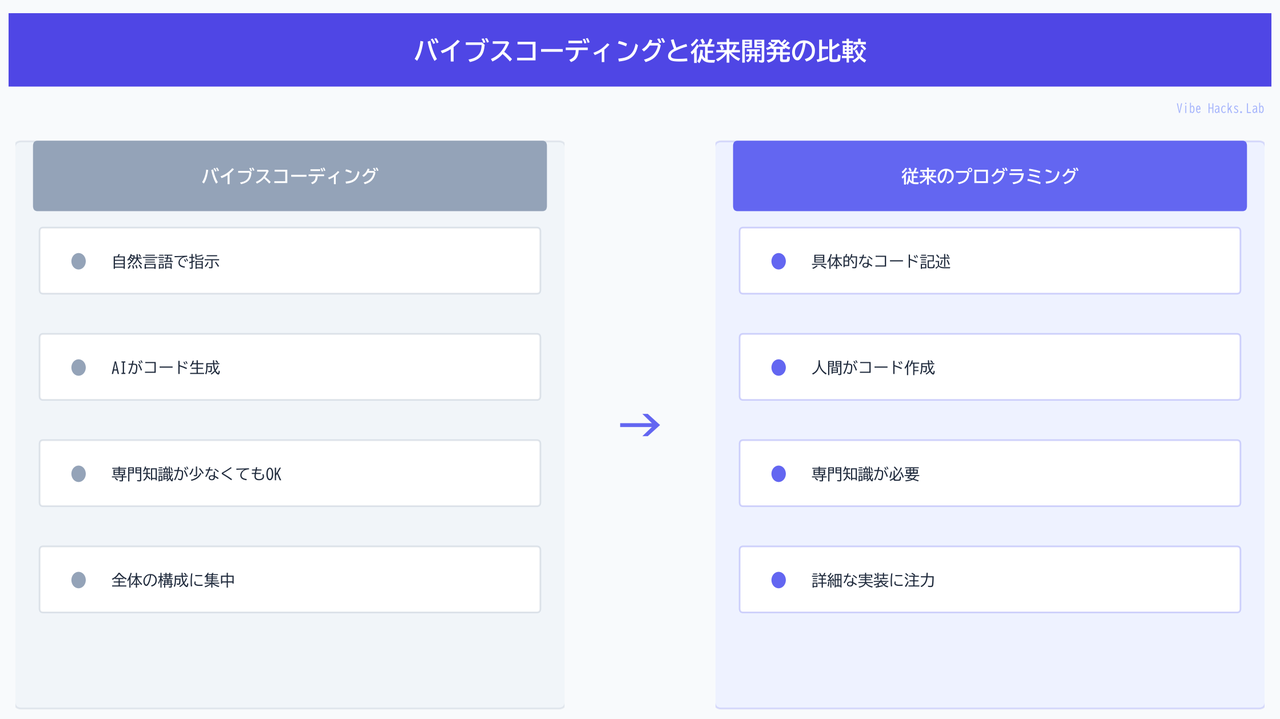Screen dimensions: 1280x719
Task: Click the 人間がコード作成 card
Action: coord(990,367)
